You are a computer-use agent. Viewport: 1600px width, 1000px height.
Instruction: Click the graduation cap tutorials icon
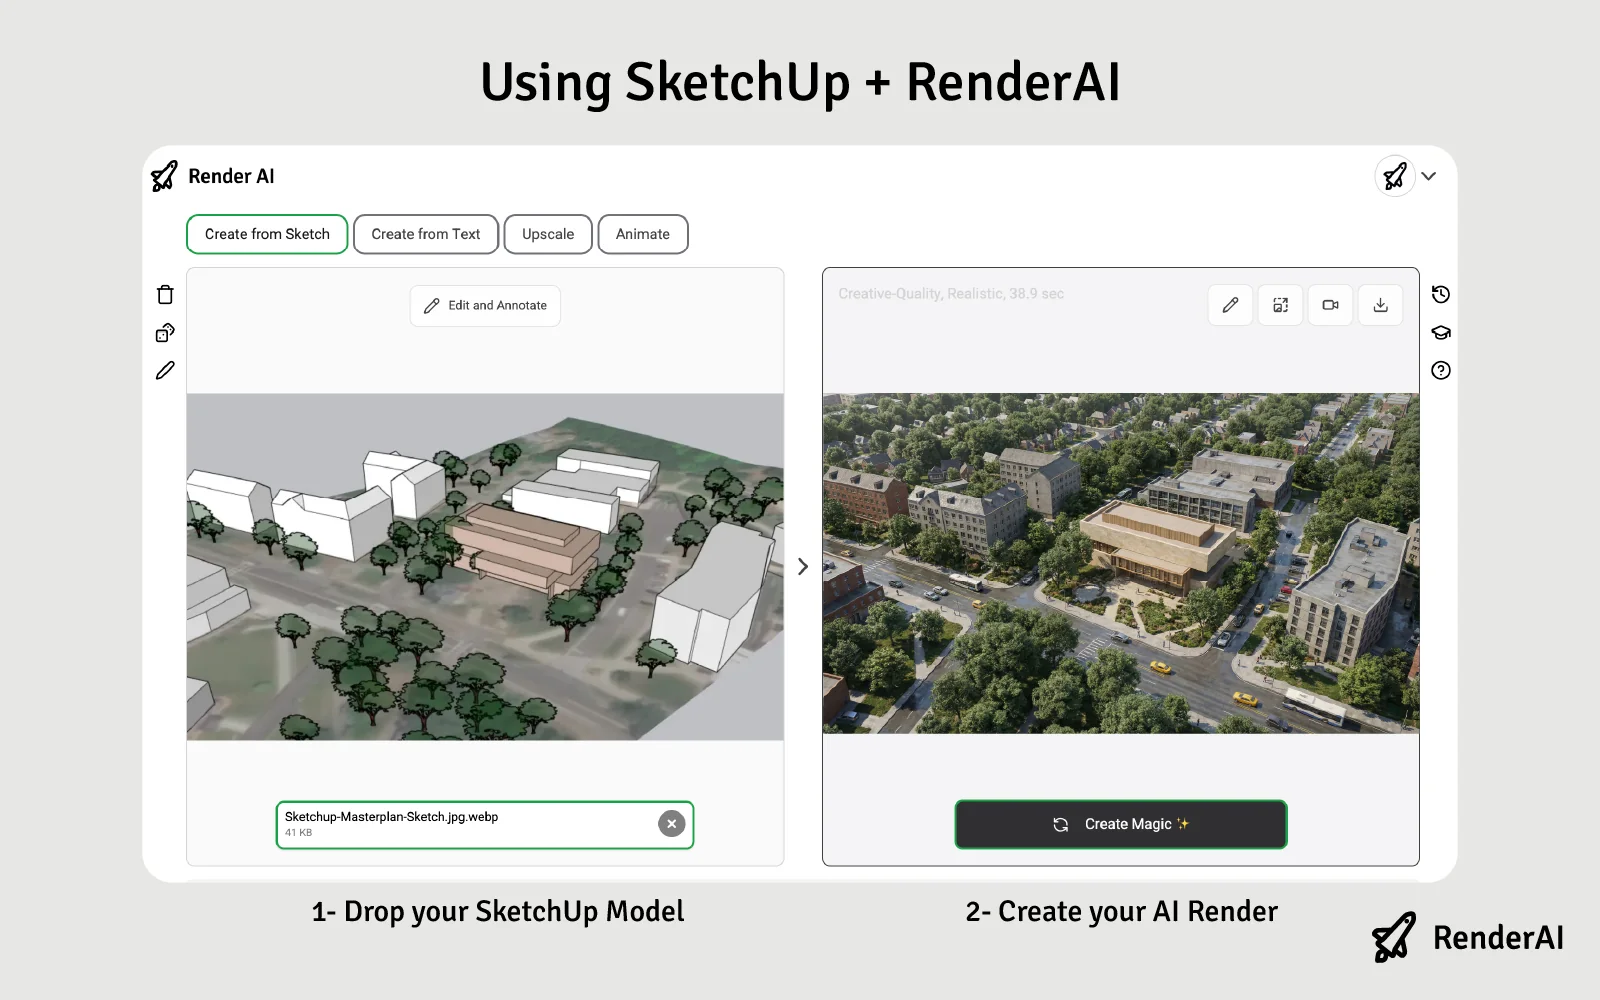point(1440,332)
